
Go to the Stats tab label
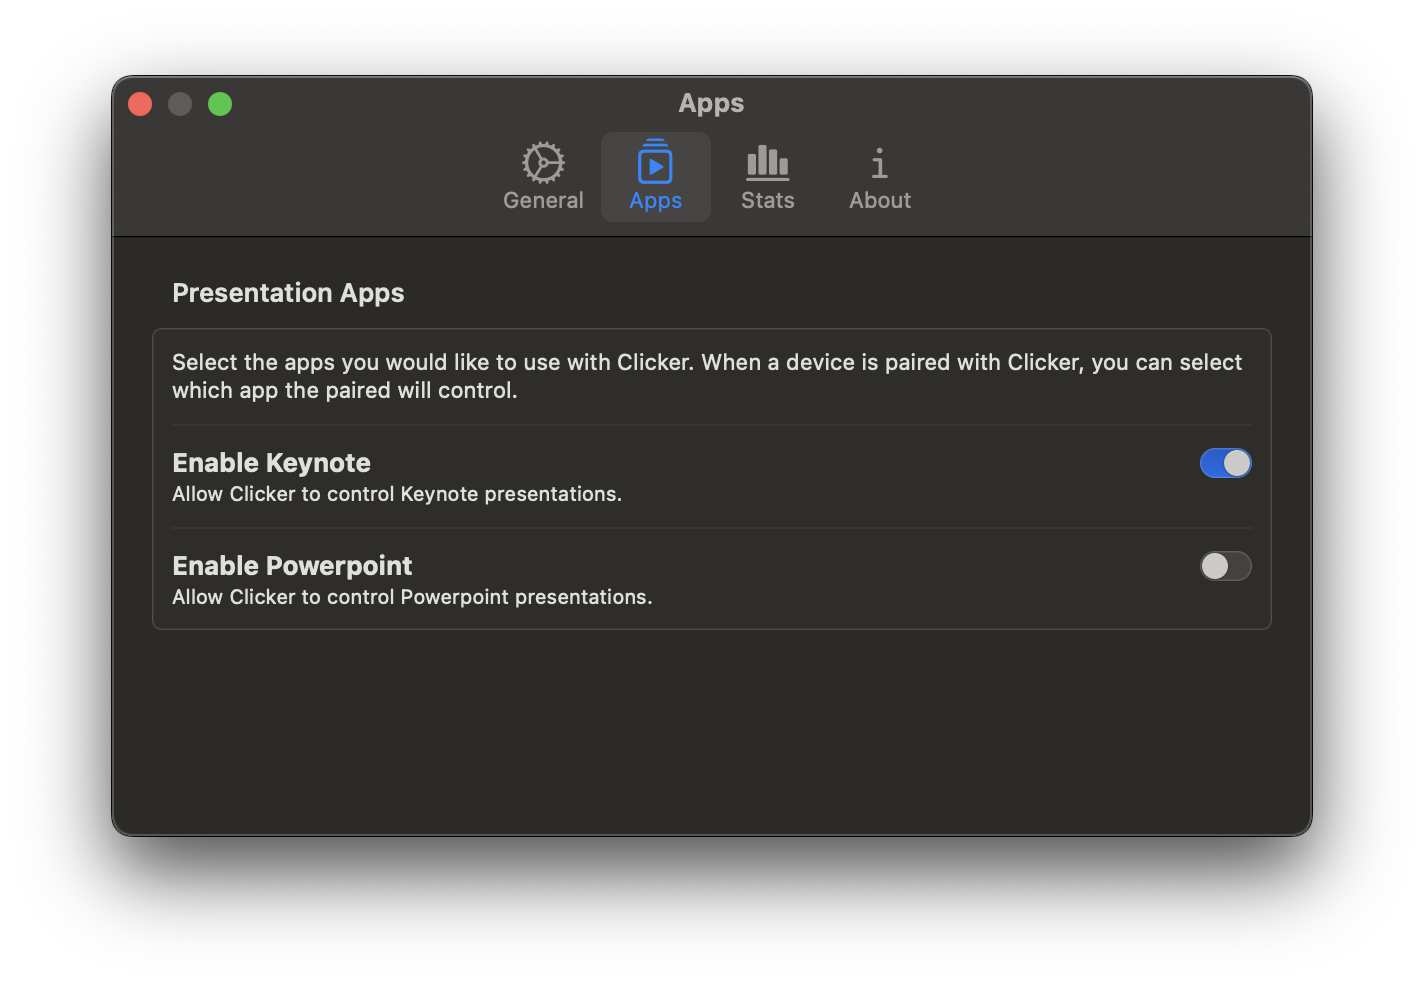[x=767, y=201]
